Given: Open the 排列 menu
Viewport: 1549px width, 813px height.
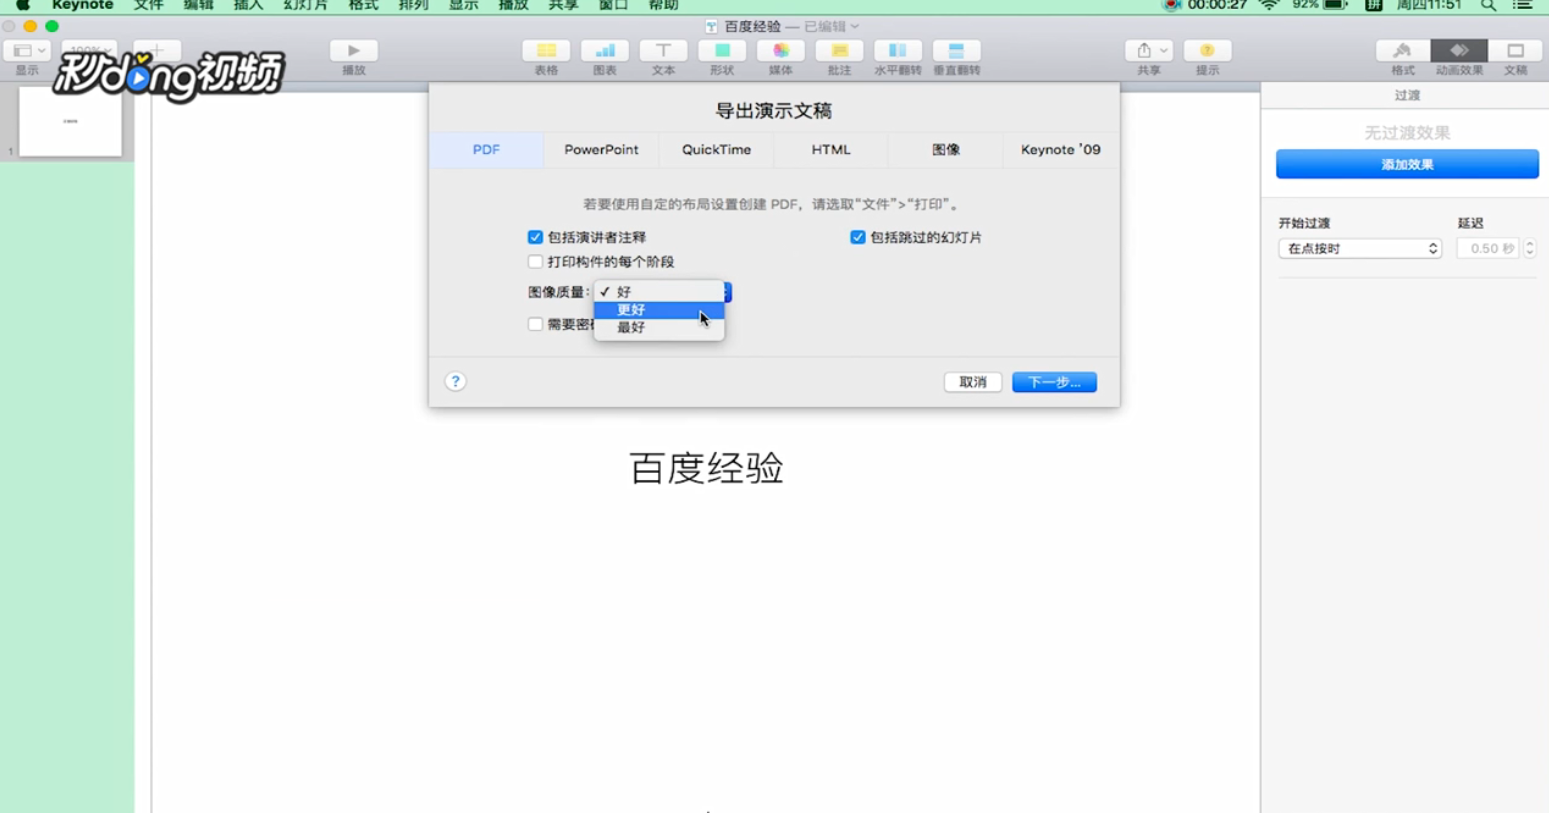Looking at the screenshot, I should click(413, 5).
